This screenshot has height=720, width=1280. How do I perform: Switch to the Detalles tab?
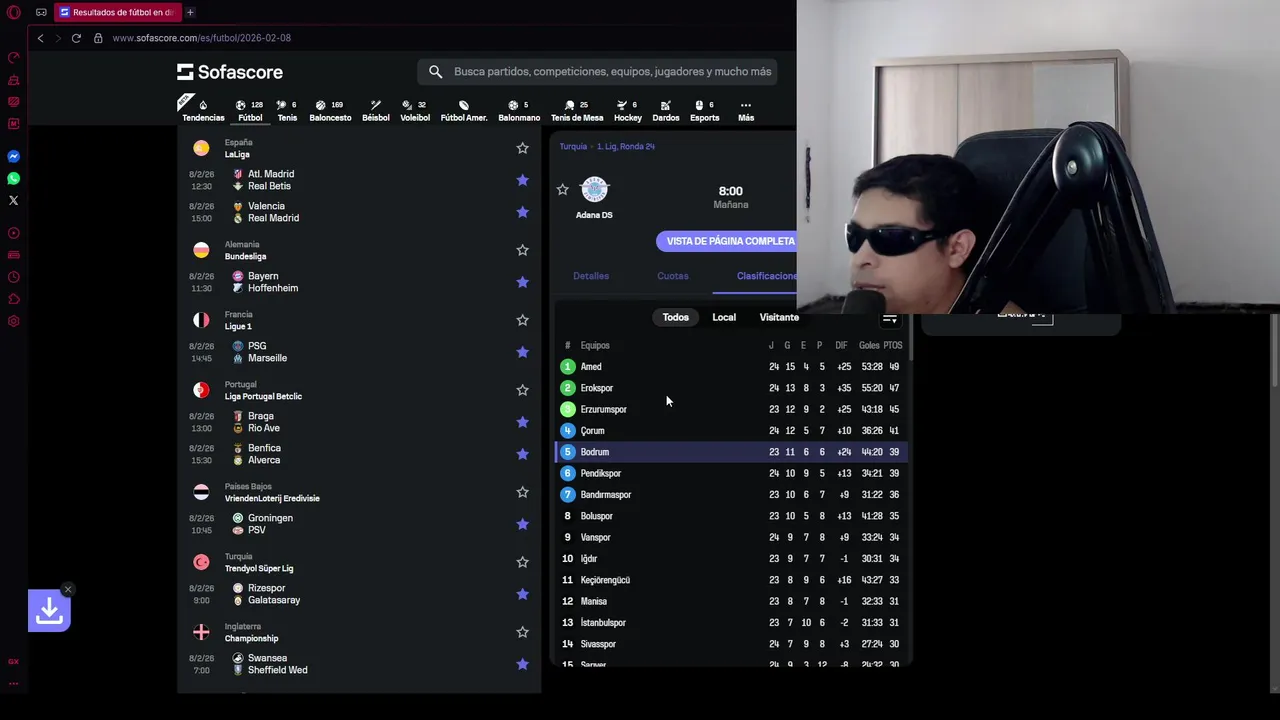click(591, 276)
